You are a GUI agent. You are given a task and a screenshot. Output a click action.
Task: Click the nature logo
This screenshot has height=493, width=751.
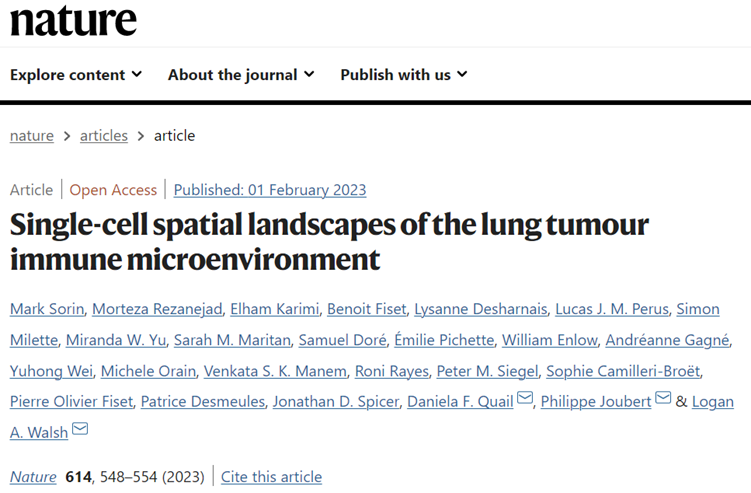click(x=73, y=21)
